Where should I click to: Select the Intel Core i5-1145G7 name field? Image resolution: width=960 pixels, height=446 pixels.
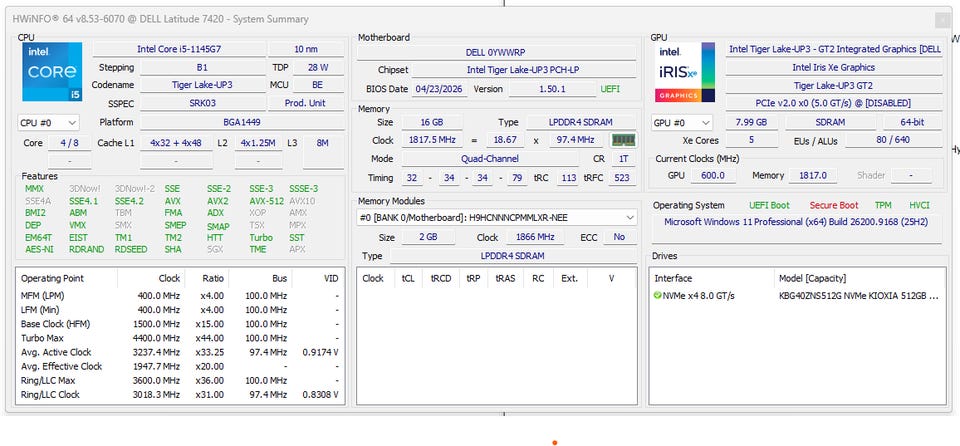click(x=179, y=49)
